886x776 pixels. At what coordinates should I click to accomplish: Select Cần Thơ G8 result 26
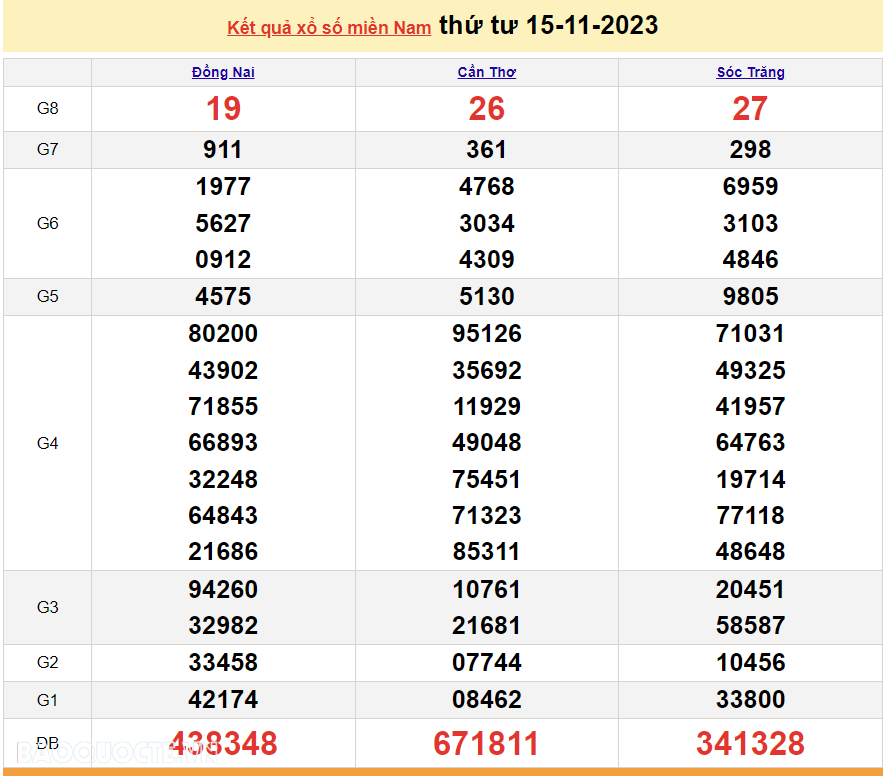487,109
